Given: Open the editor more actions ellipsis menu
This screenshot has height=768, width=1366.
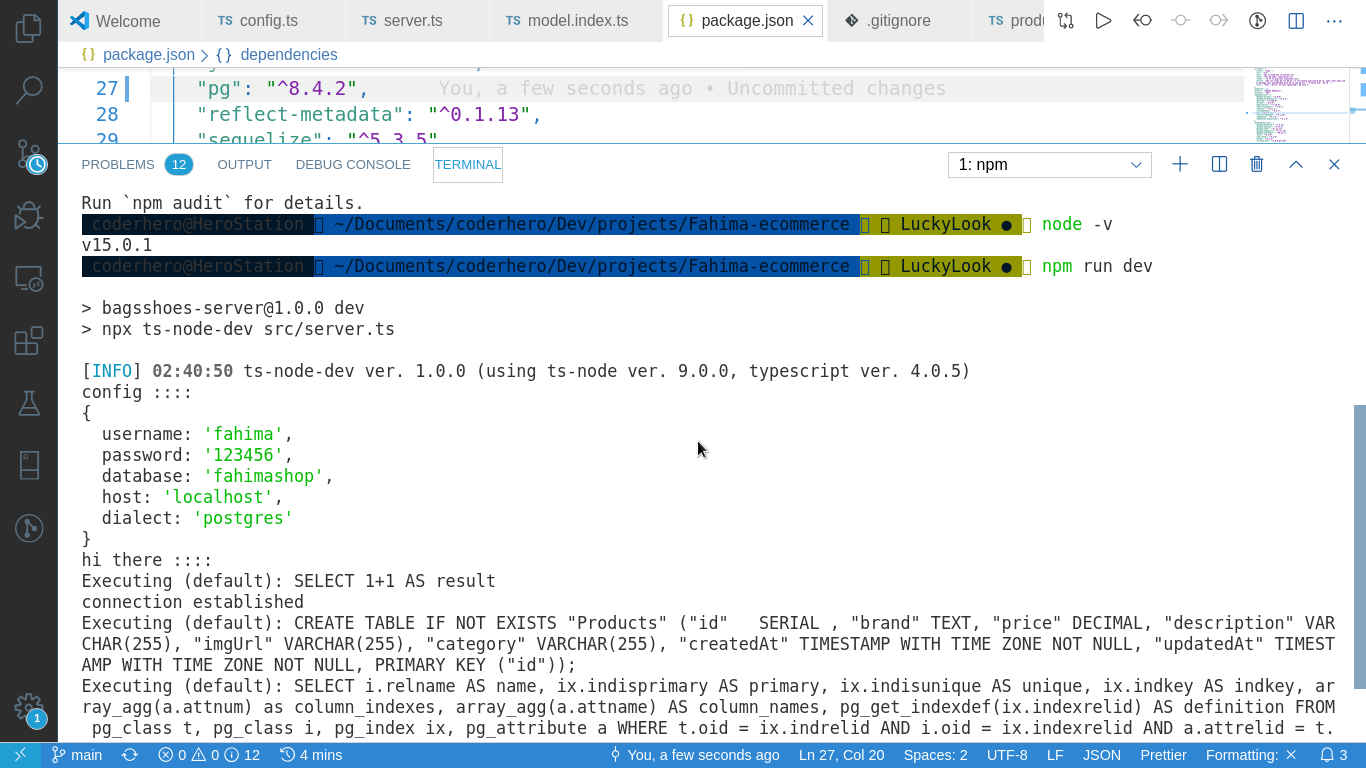Looking at the screenshot, I should (x=1334, y=20).
